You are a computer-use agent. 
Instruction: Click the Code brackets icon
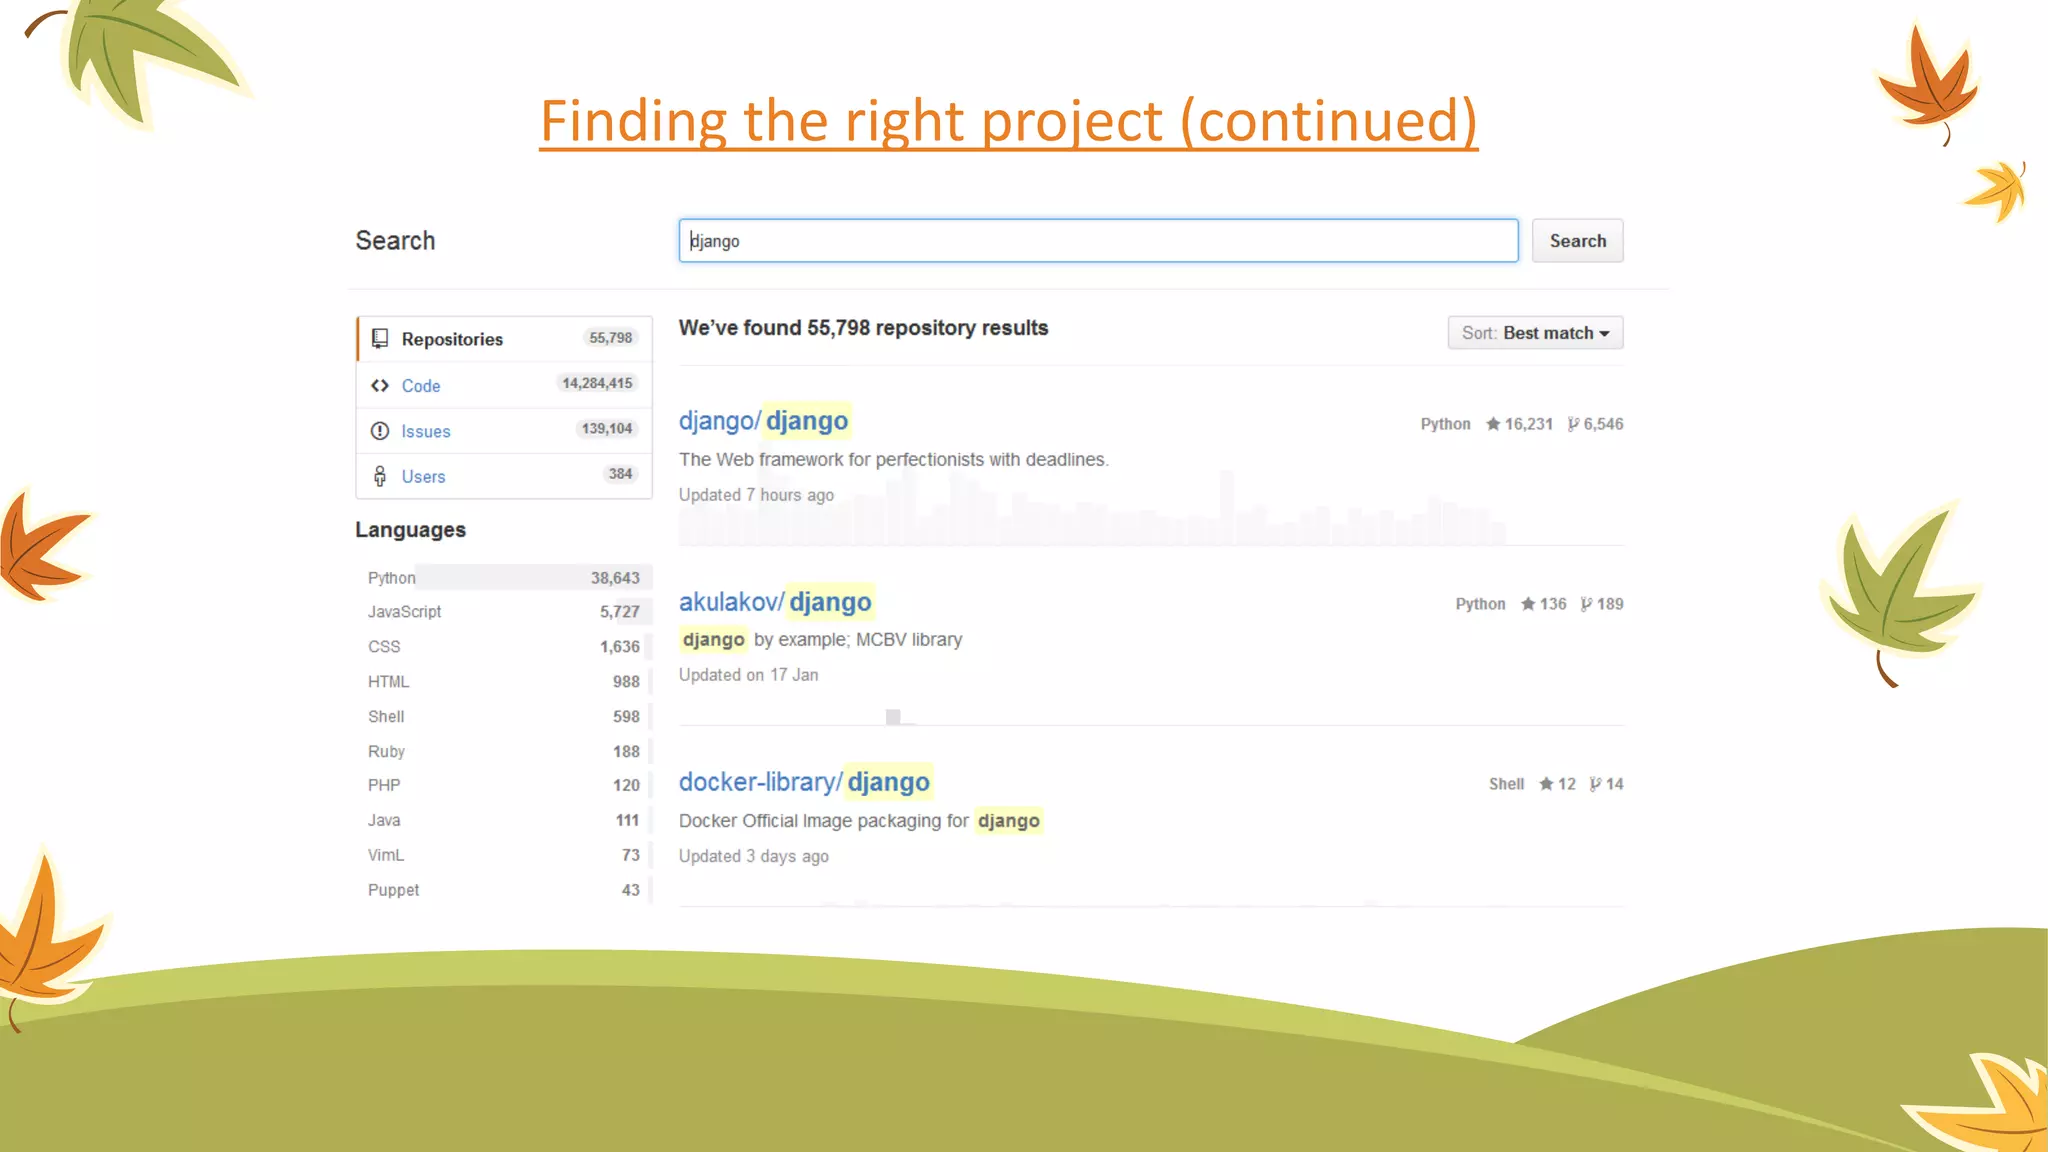tap(380, 386)
